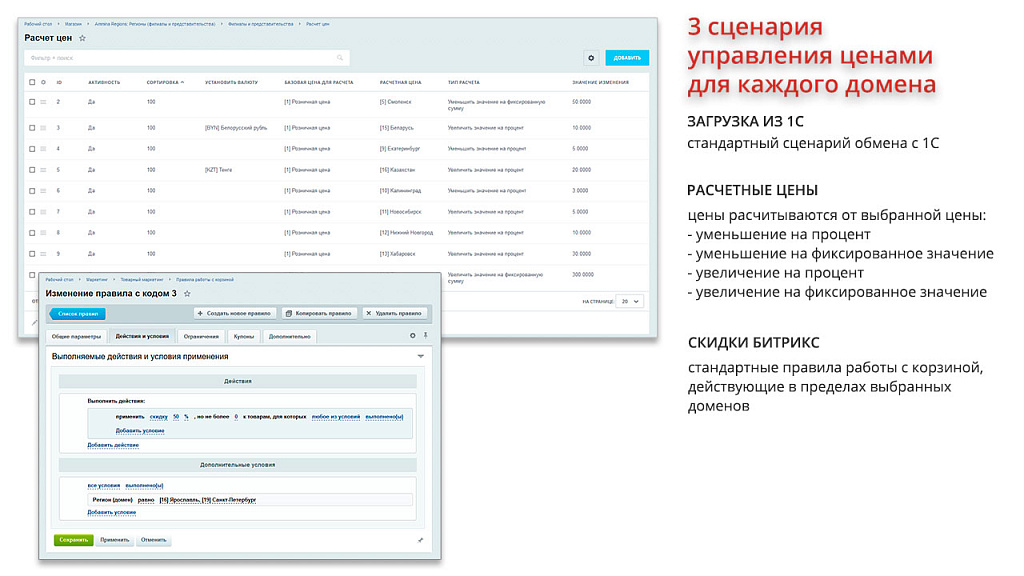1024x576 pixels.
Task: Click the blue Добавить button
Action: point(625,58)
